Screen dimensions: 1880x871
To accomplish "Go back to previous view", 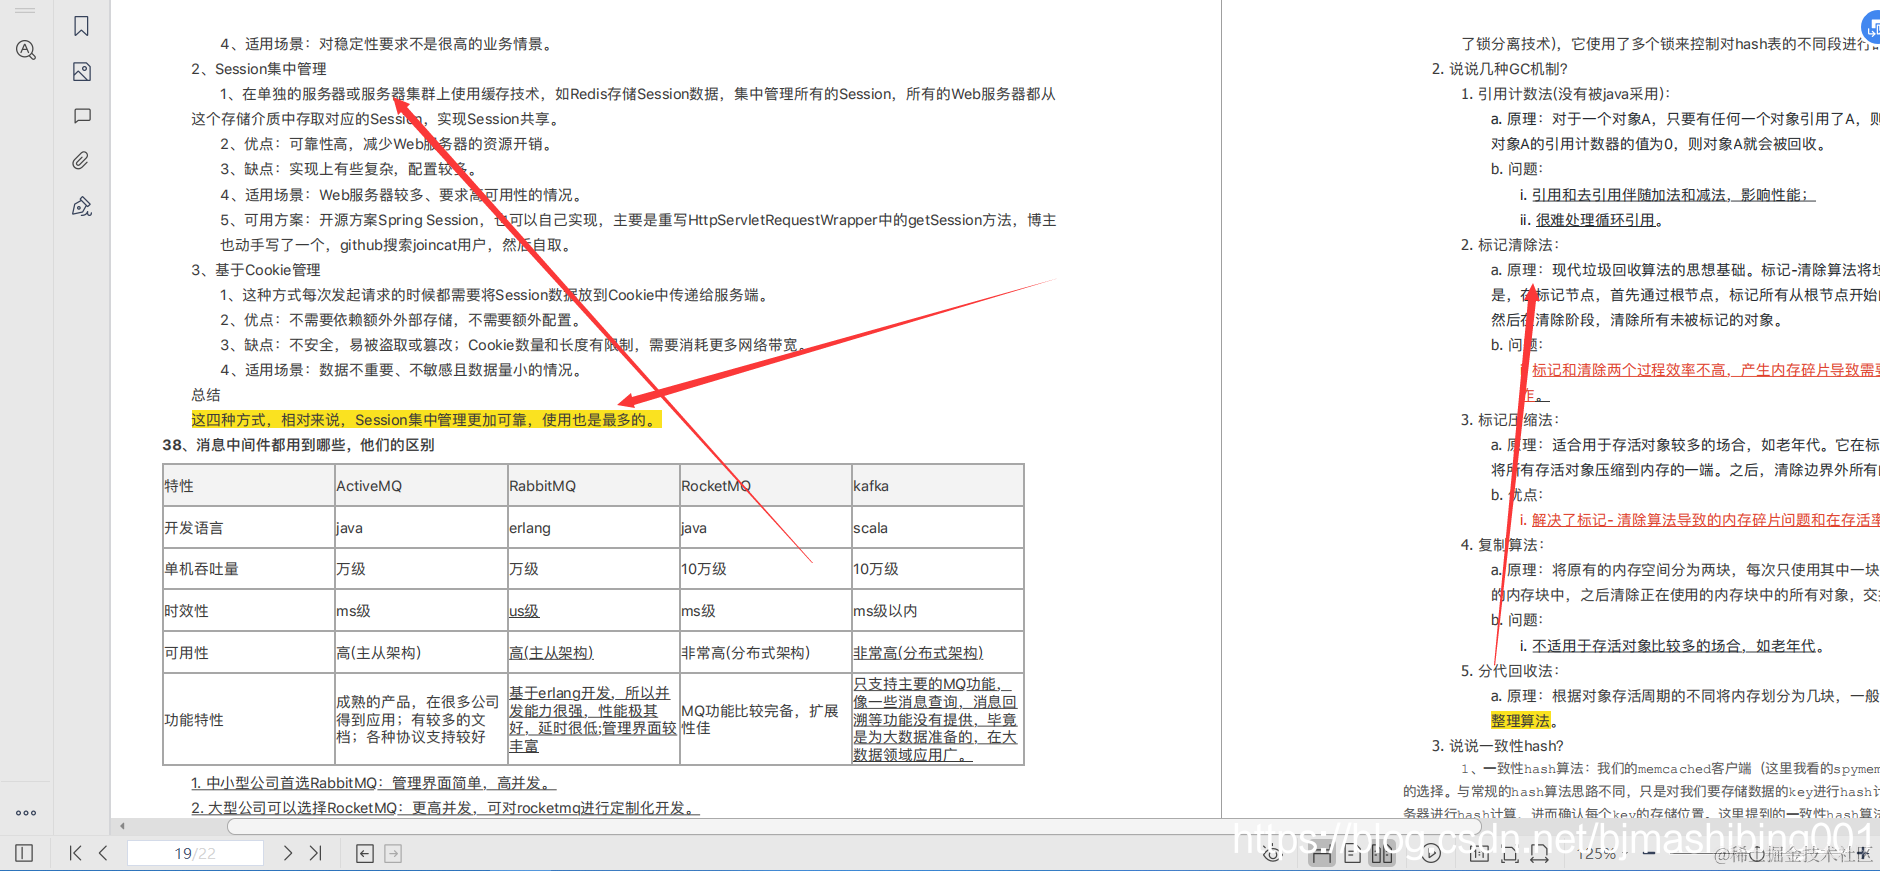I will (365, 853).
